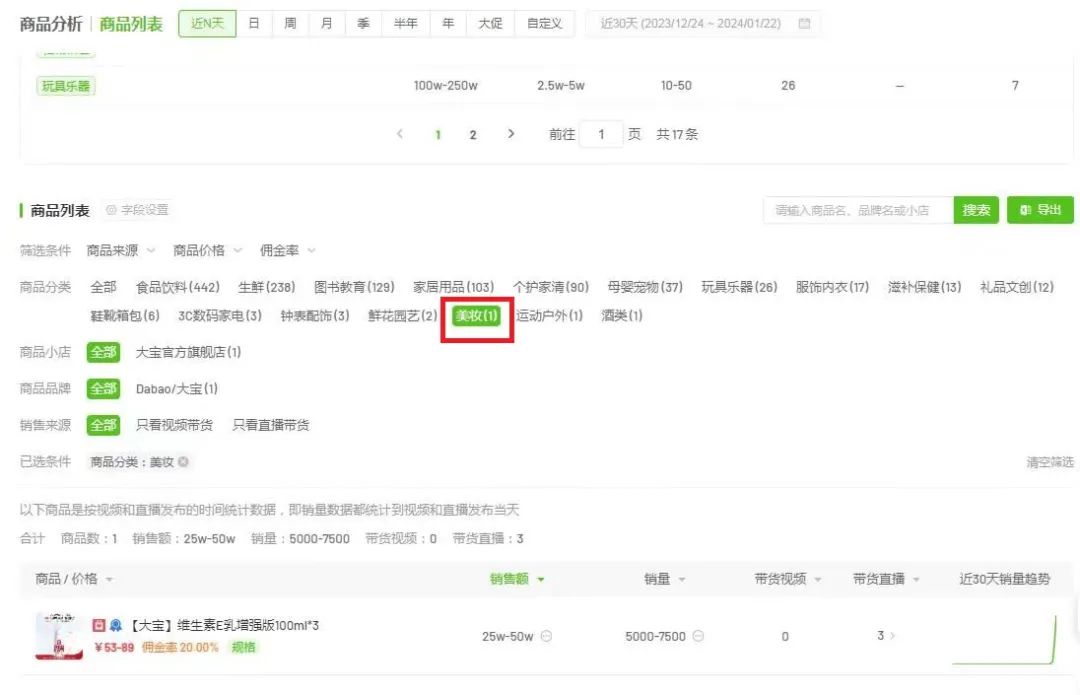Remove the 美妆 filter tag via x icon
The width and height of the screenshot is (1080, 695).
tap(183, 462)
